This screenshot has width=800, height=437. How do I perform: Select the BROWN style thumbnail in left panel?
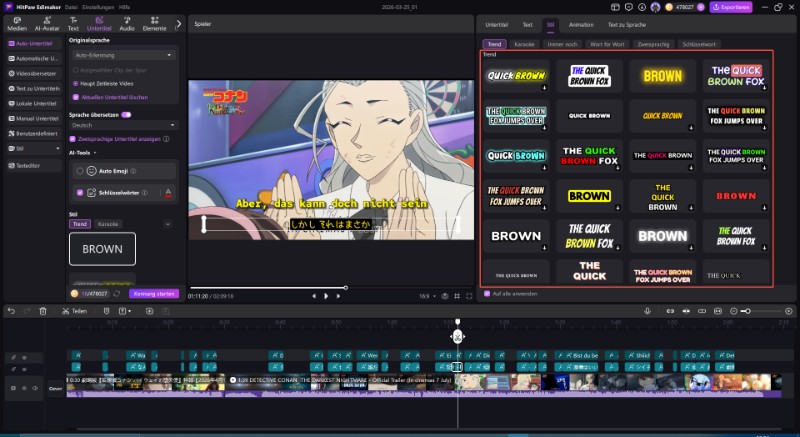point(103,249)
